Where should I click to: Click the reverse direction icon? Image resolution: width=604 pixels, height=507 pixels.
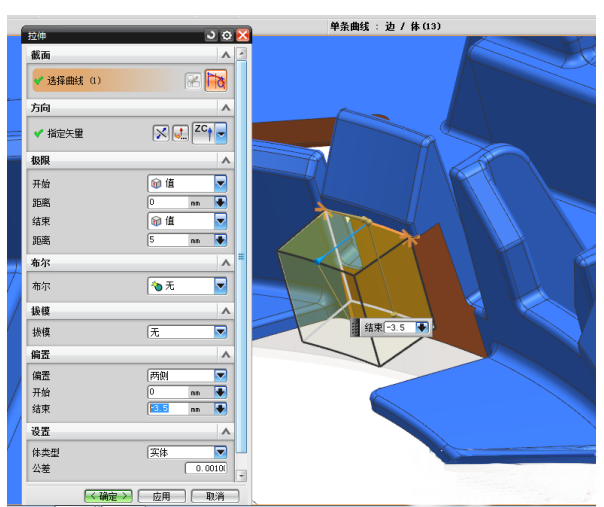[160, 133]
